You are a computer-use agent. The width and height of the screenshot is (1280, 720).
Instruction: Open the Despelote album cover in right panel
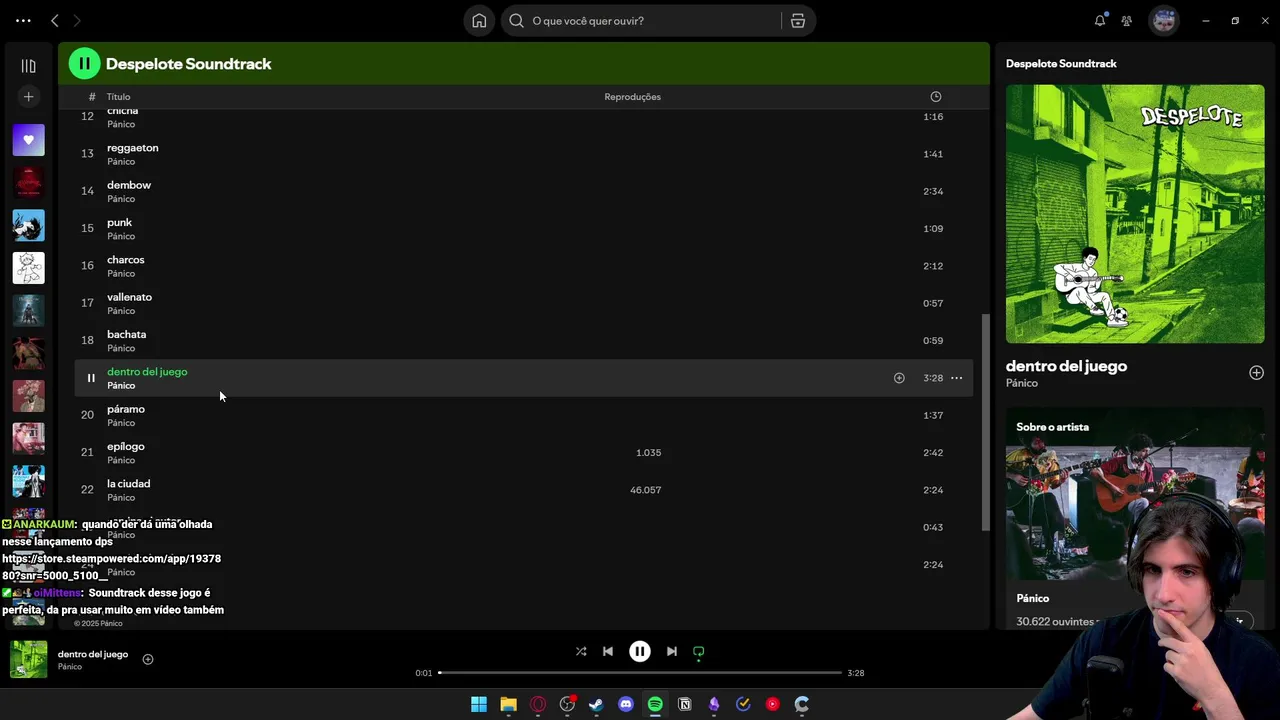(1135, 214)
